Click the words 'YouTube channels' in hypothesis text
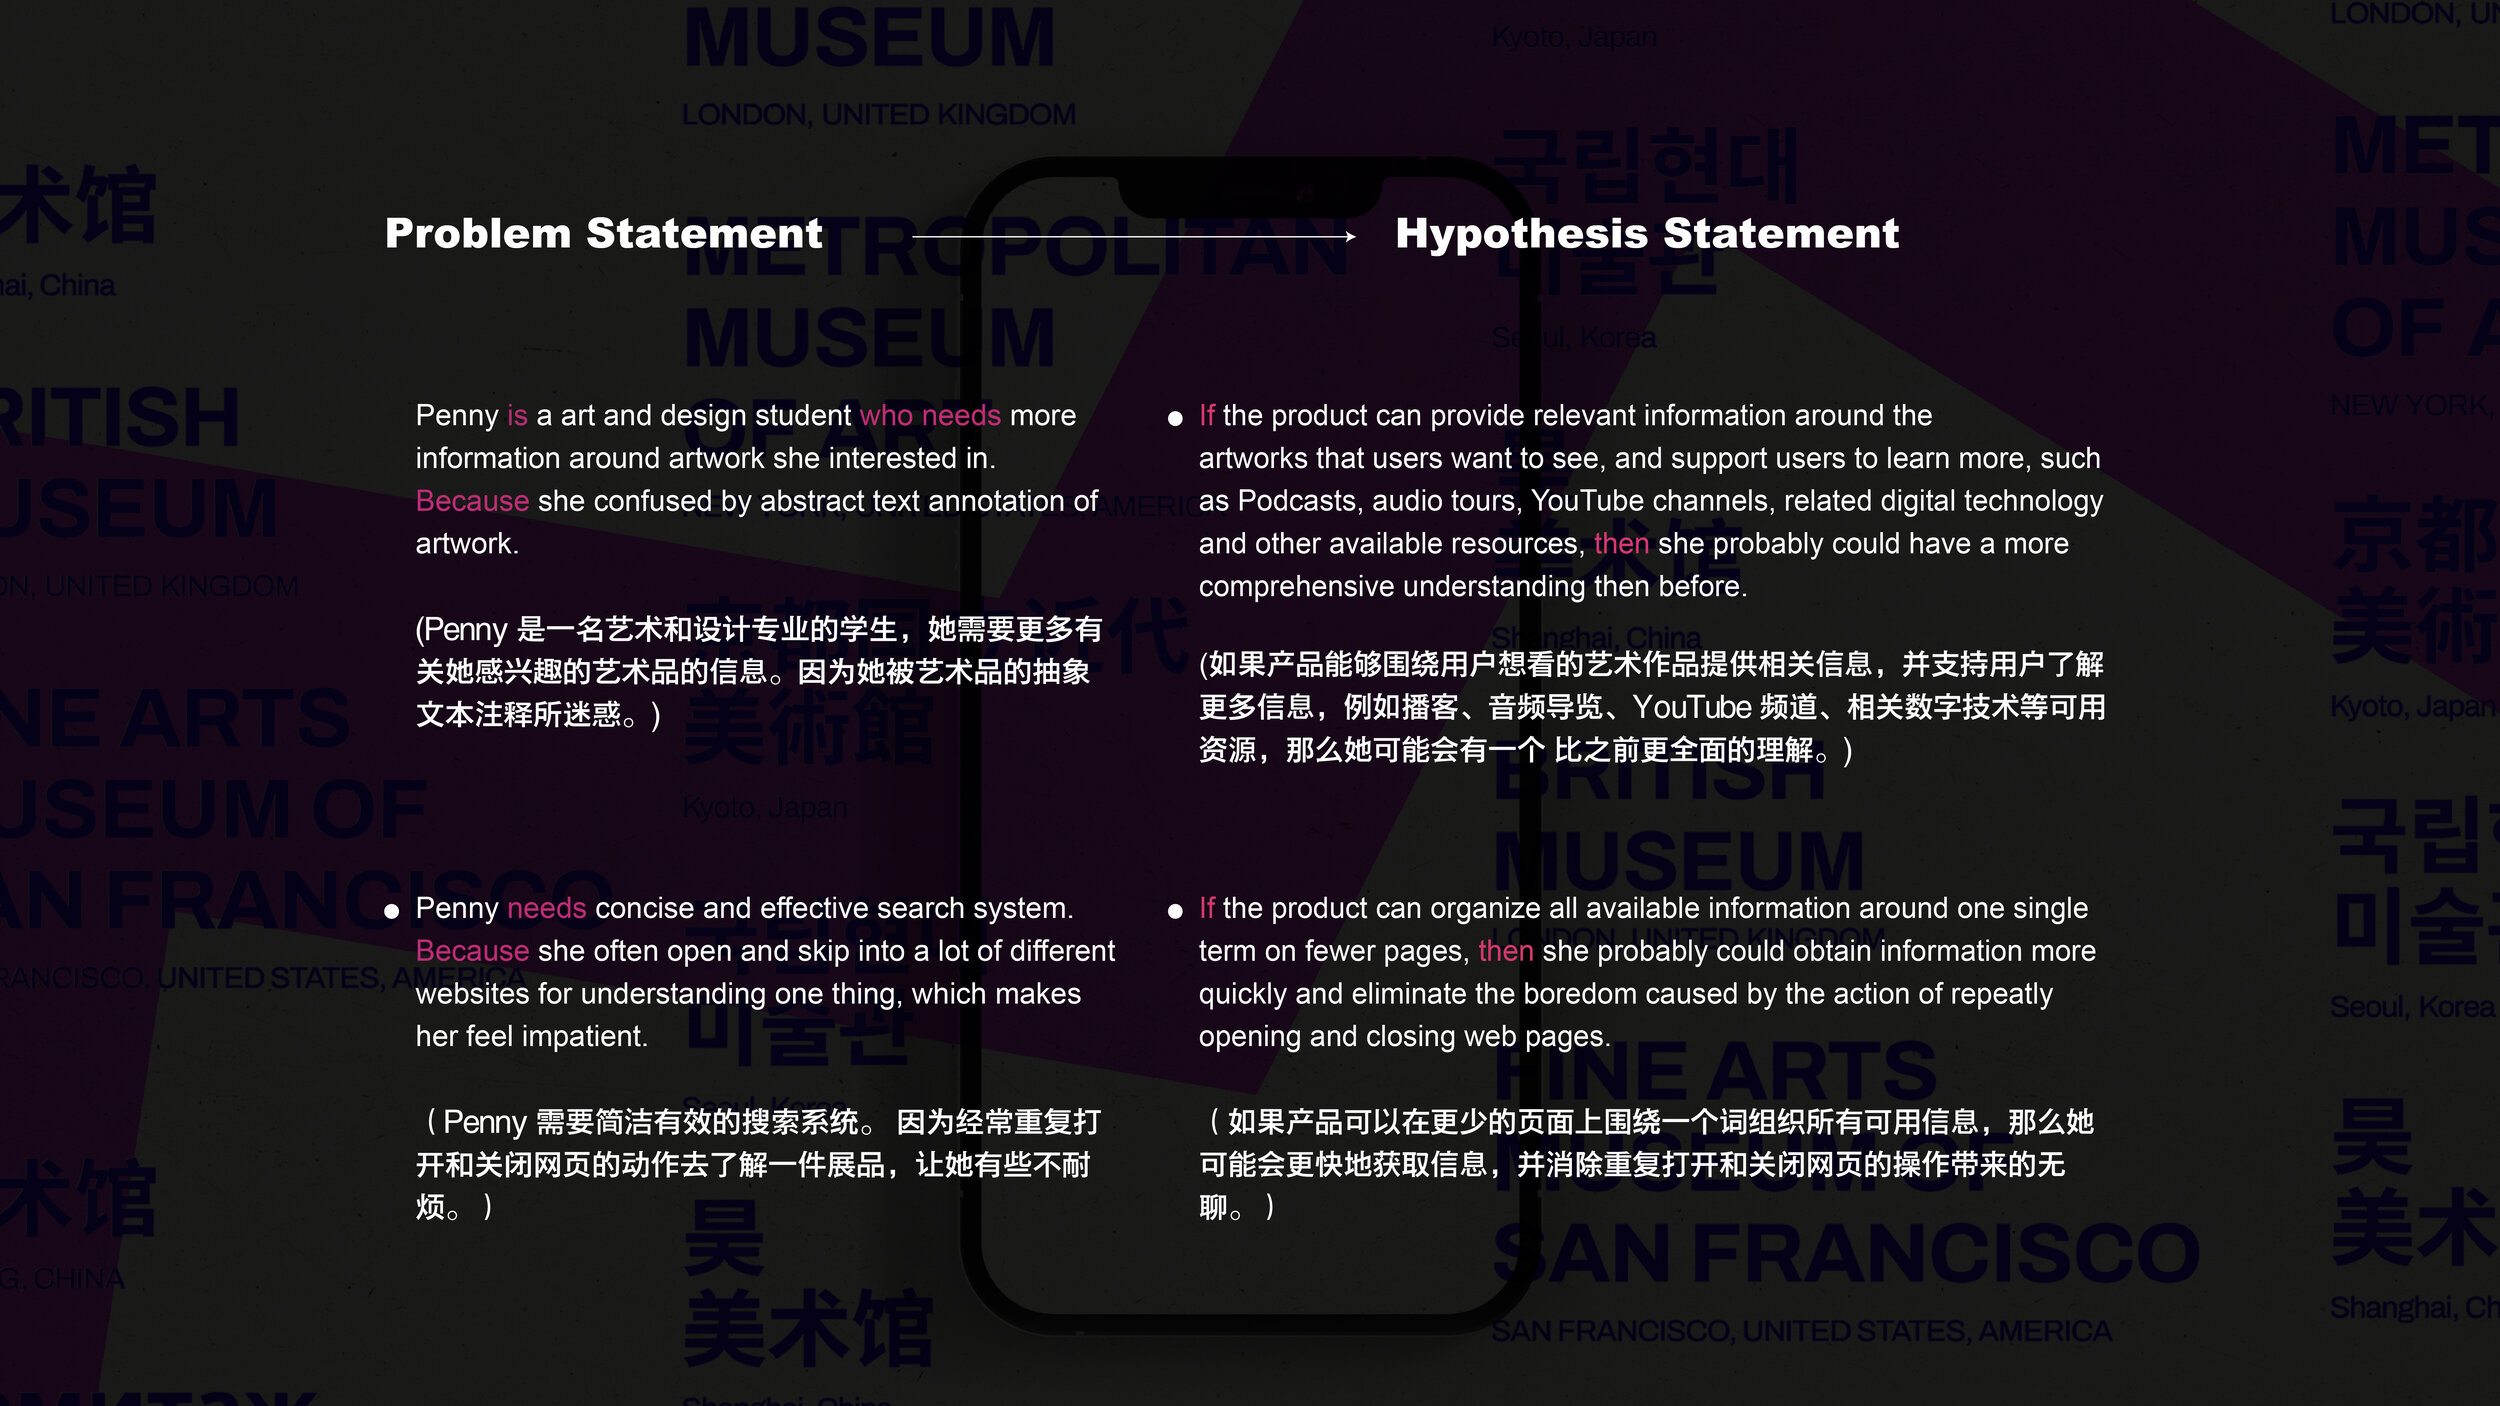Viewport: 2500px width, 1406px height. [1652, 501]
